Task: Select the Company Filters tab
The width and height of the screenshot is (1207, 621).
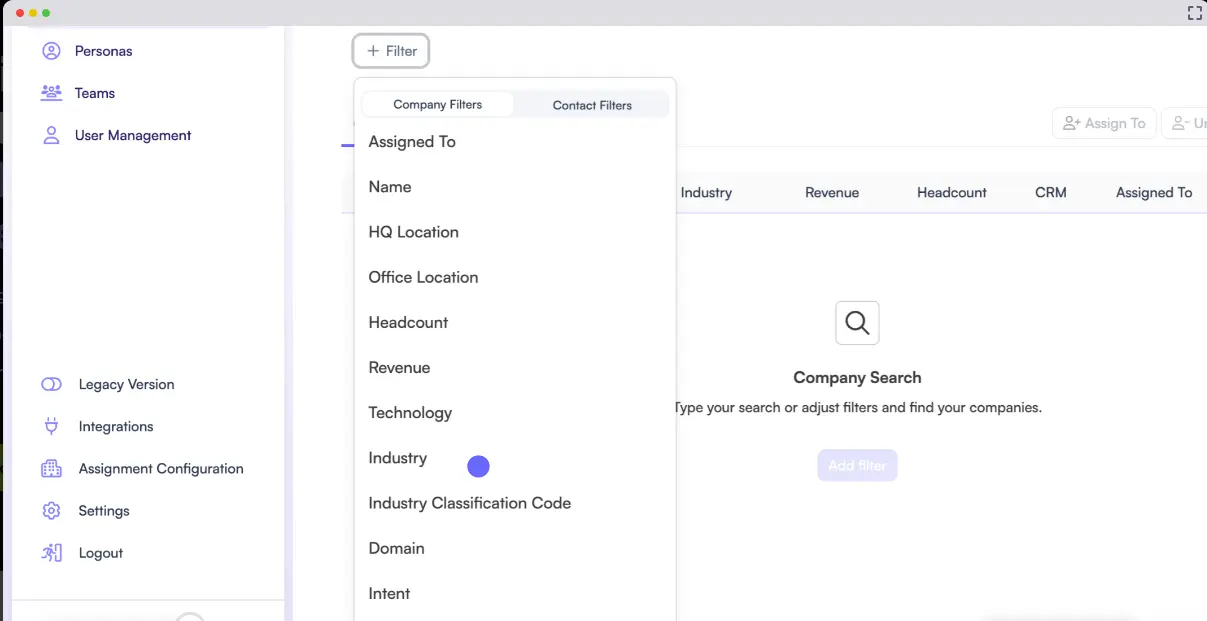Action: point(437,103)
